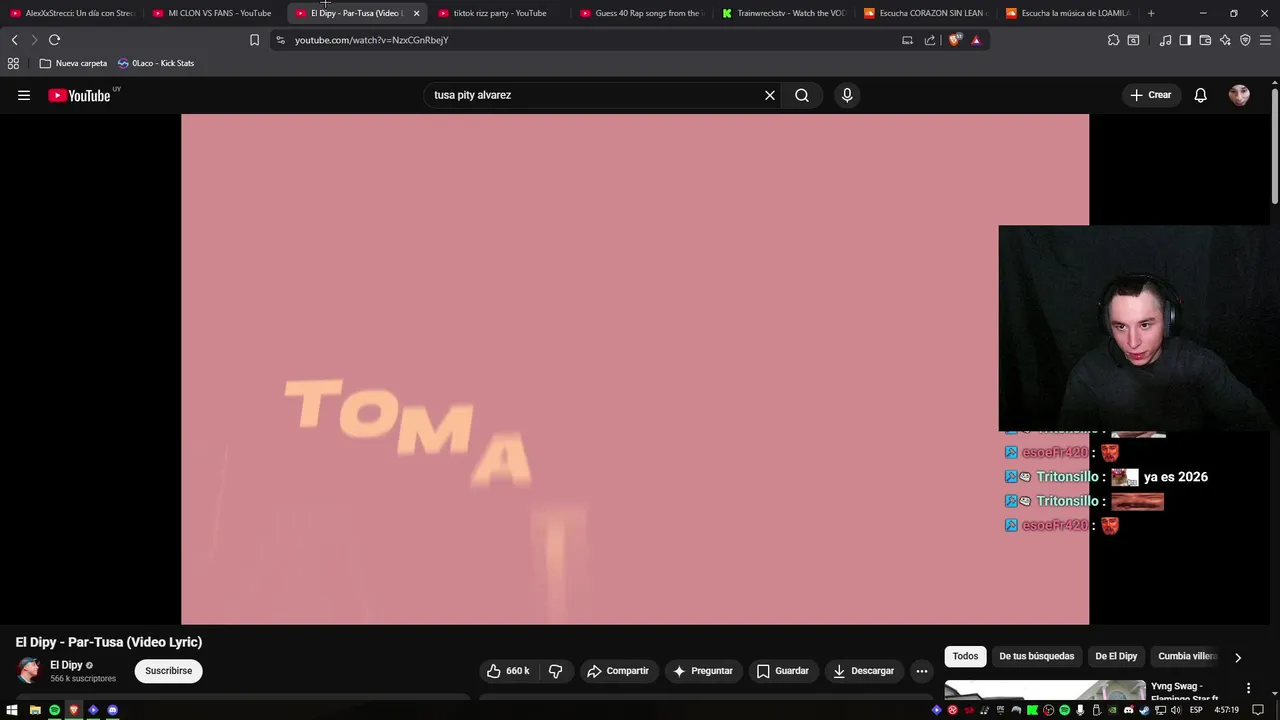Select the De El Dipy chip
Screen dimensions: 1280x720
tap(1116, 656)
